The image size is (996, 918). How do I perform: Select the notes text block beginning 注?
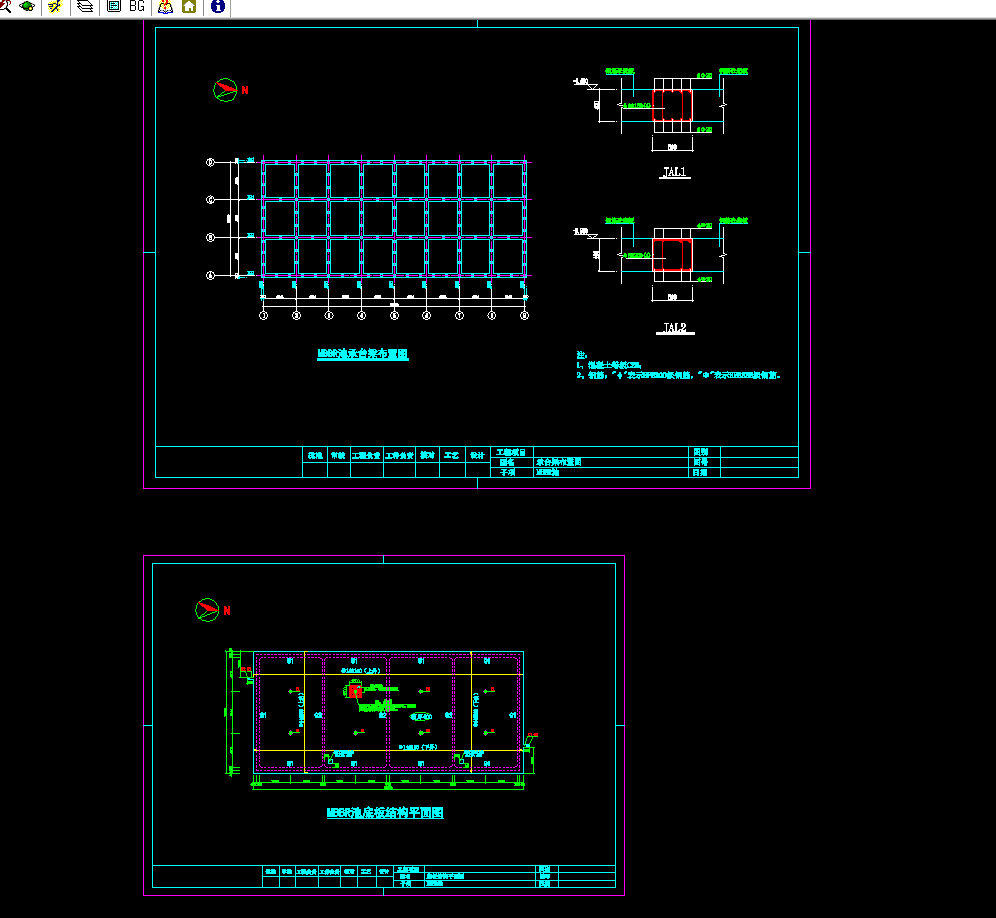678,365
